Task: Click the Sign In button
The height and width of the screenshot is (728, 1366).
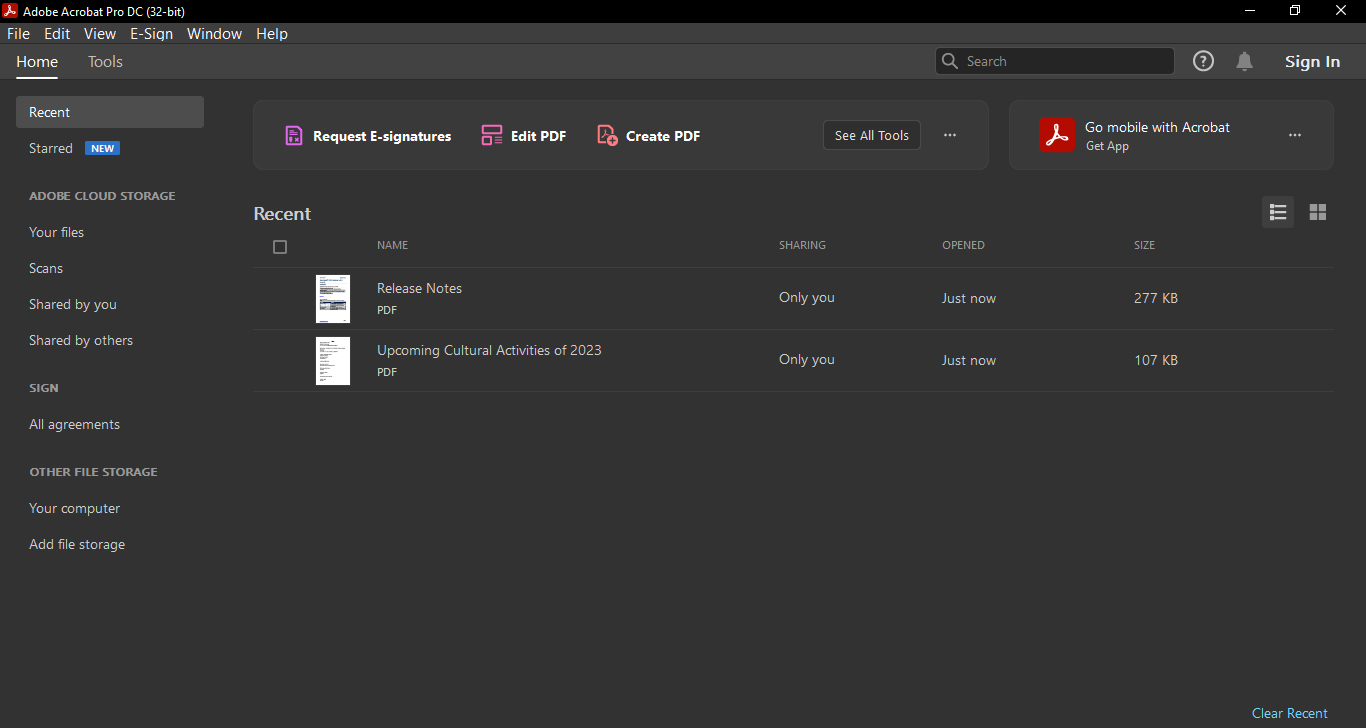Action: (x=1312, y=62)
